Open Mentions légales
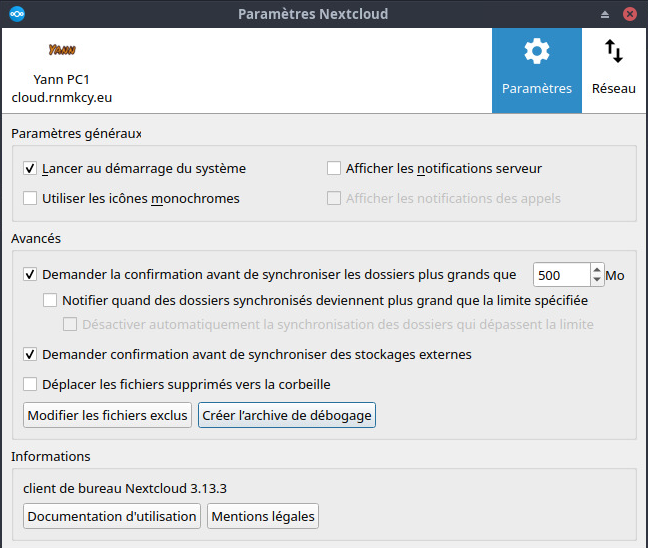648x548 pixels. point(263,517)
